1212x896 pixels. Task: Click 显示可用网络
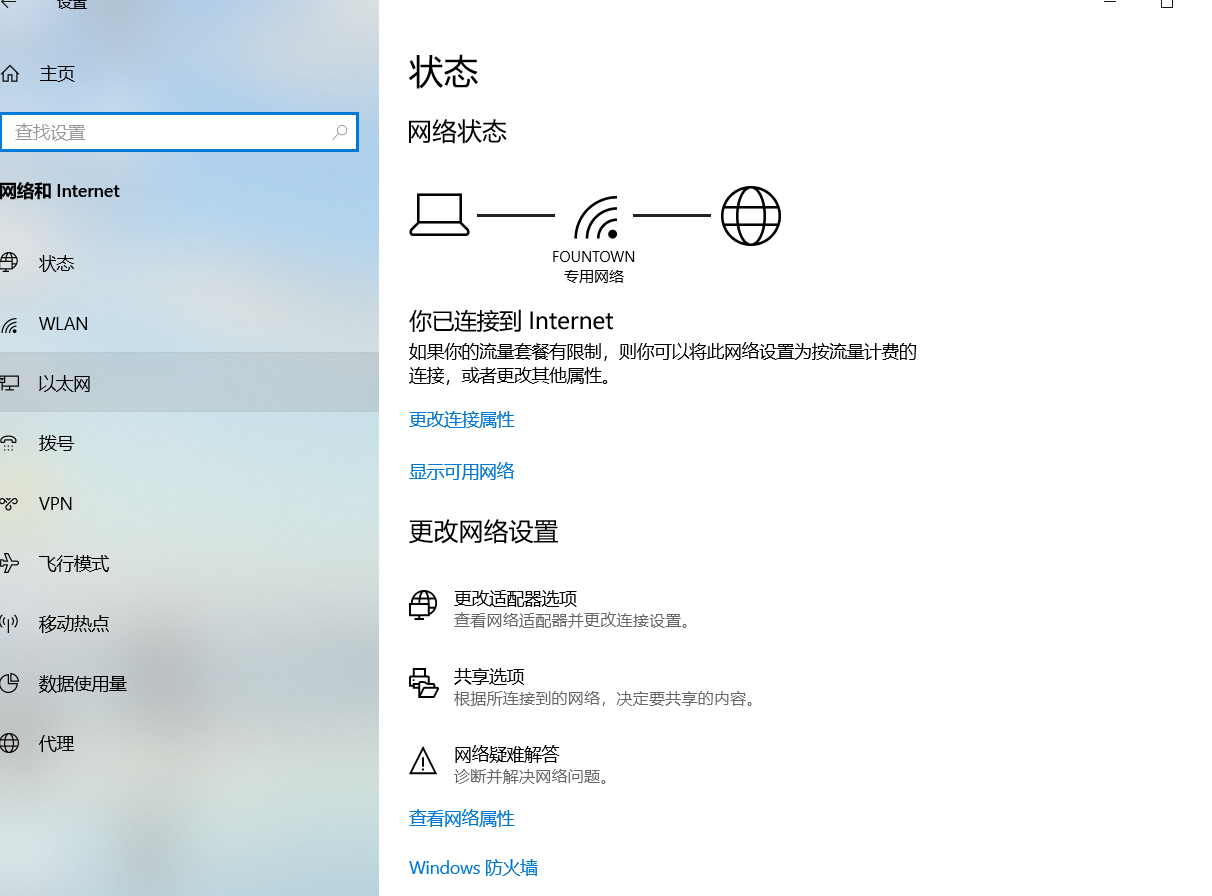461,471
